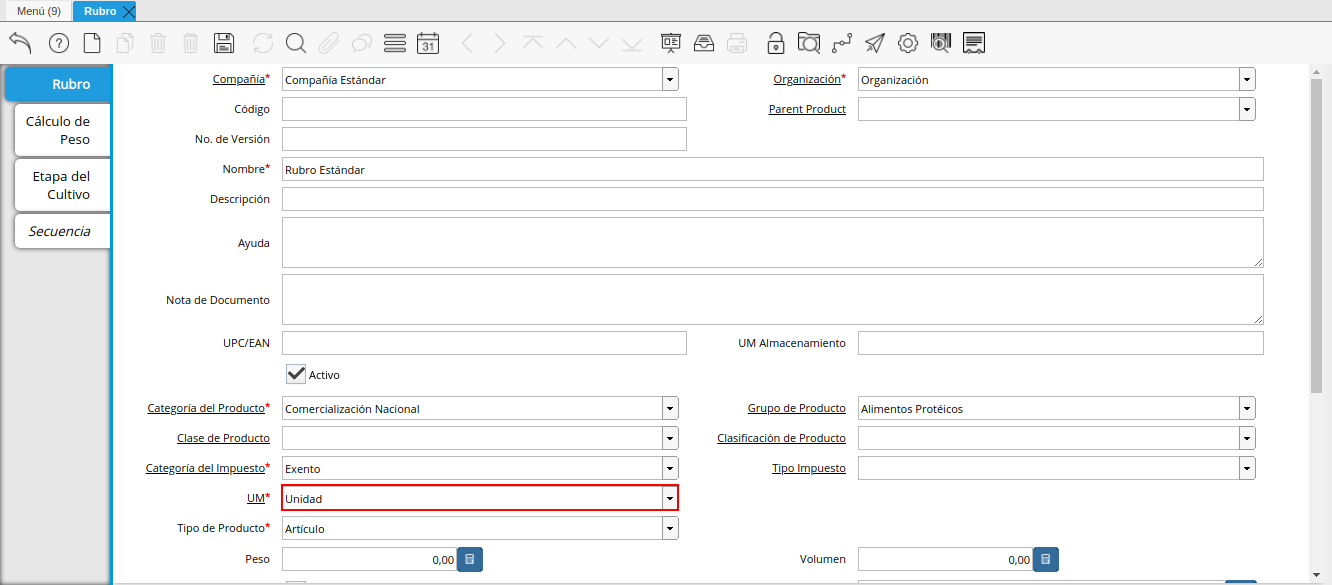Open the Menú (9) tab
The height and width of the screenshot is (585, 1332).
[x=38, y=11]
